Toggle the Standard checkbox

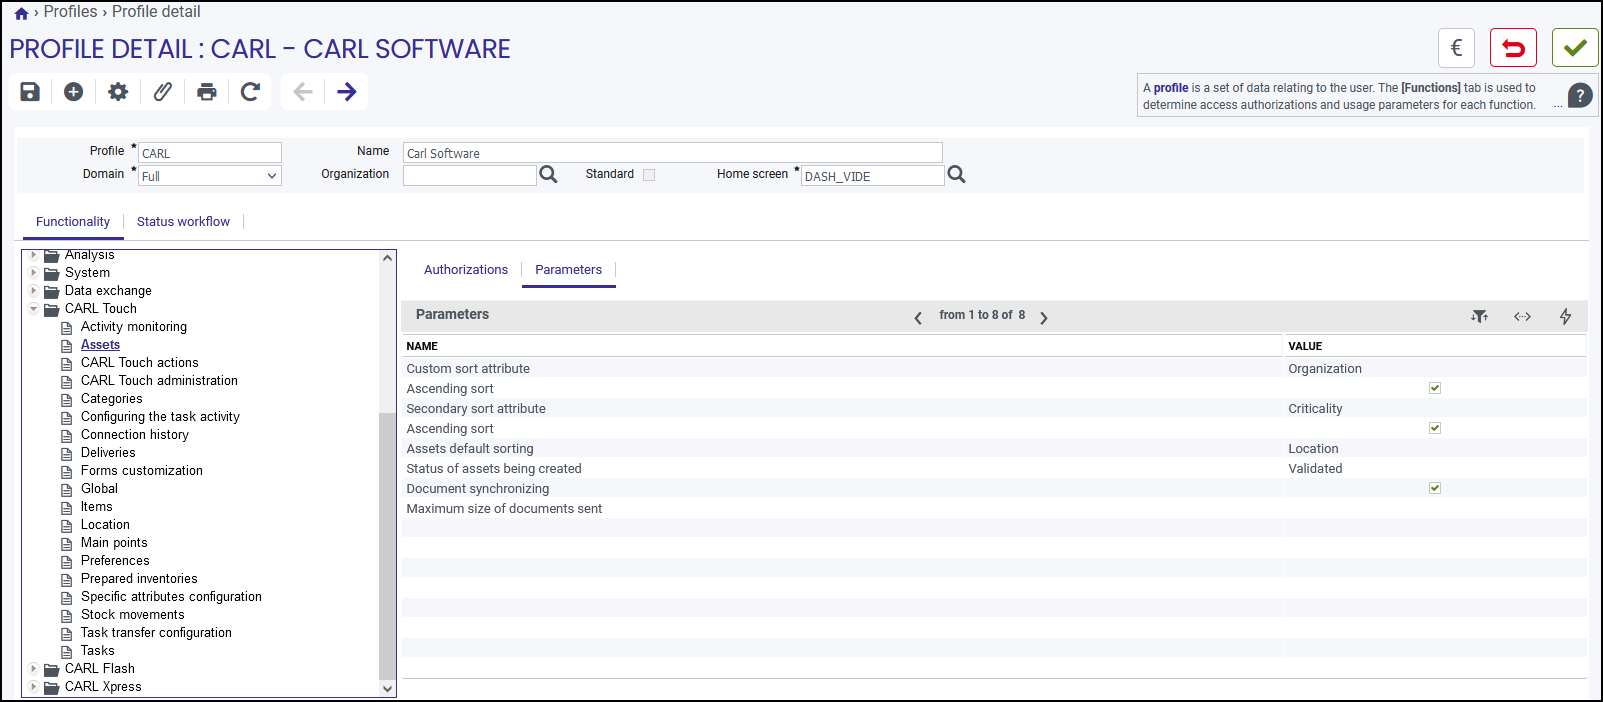[649, 174]
